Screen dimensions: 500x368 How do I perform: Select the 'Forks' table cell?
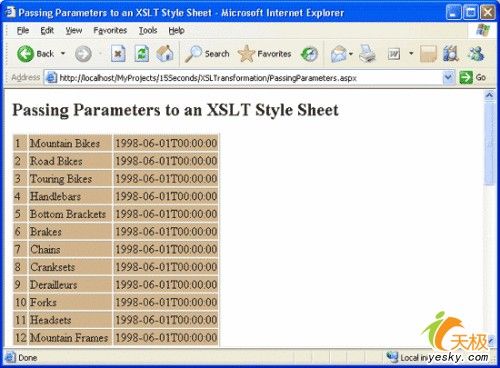point(70,302)
